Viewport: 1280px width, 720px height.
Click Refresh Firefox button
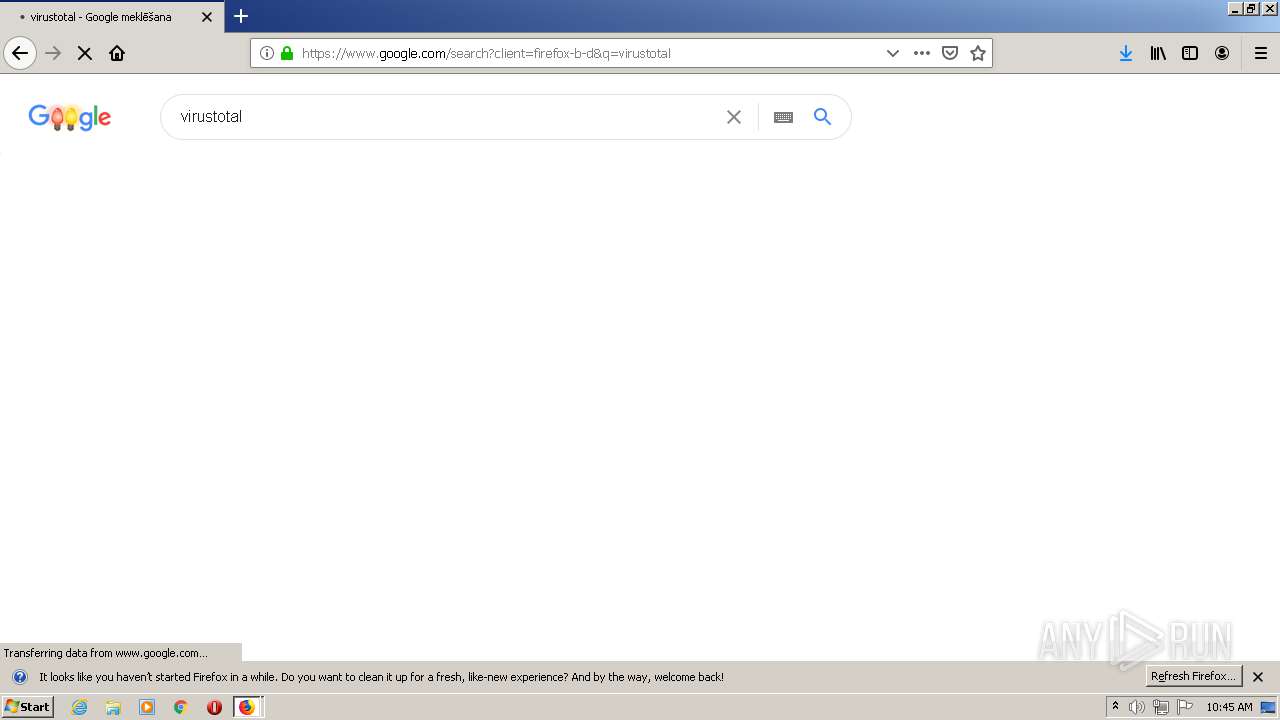(1193, 676)
